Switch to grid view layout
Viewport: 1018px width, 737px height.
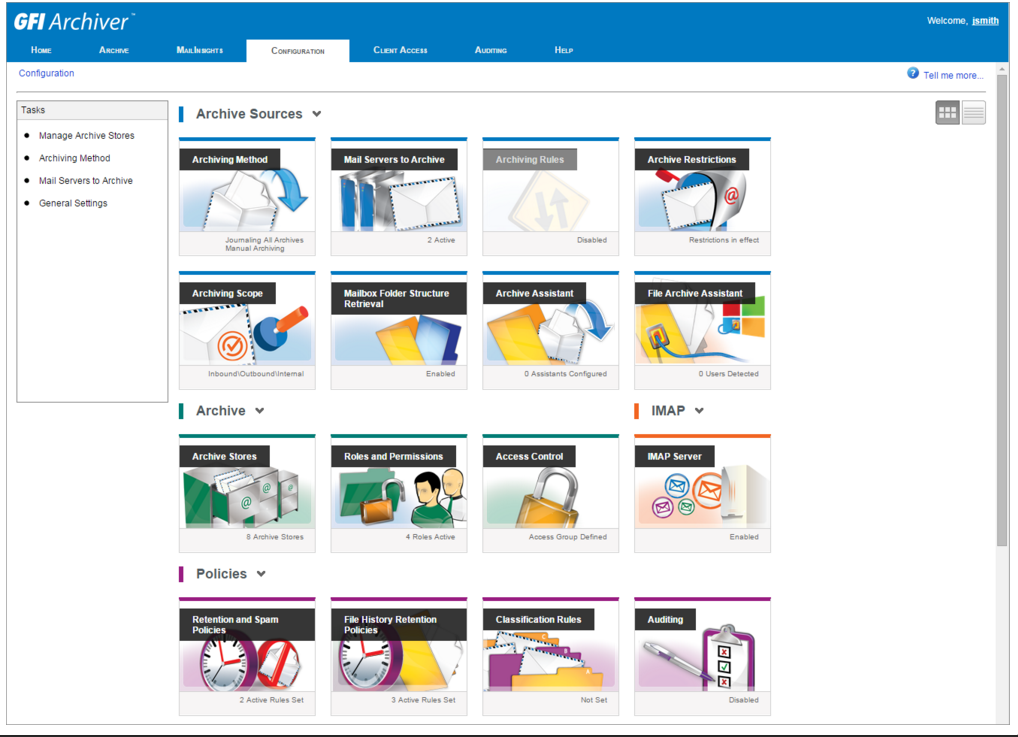[946, 112]
